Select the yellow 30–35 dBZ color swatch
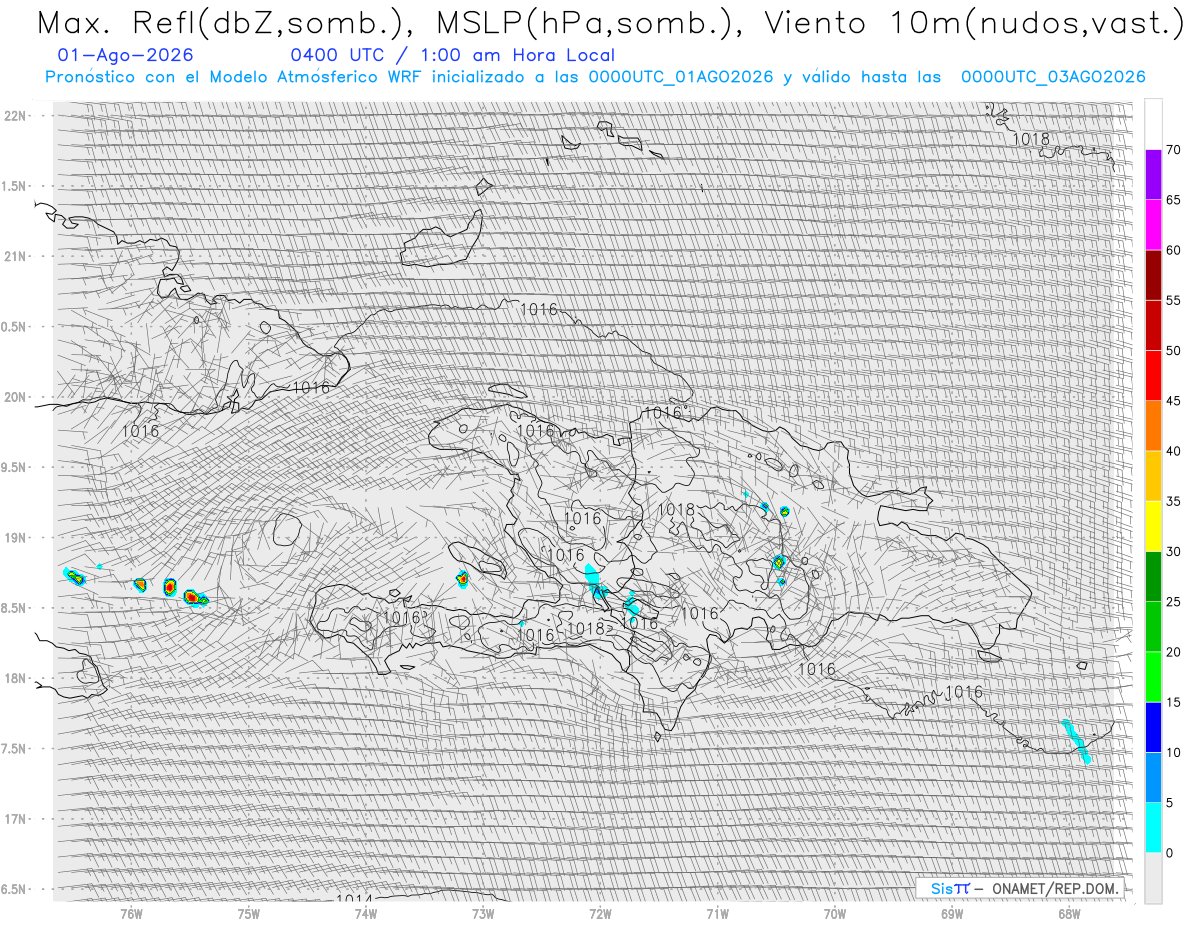 (x=1153, y=526)
